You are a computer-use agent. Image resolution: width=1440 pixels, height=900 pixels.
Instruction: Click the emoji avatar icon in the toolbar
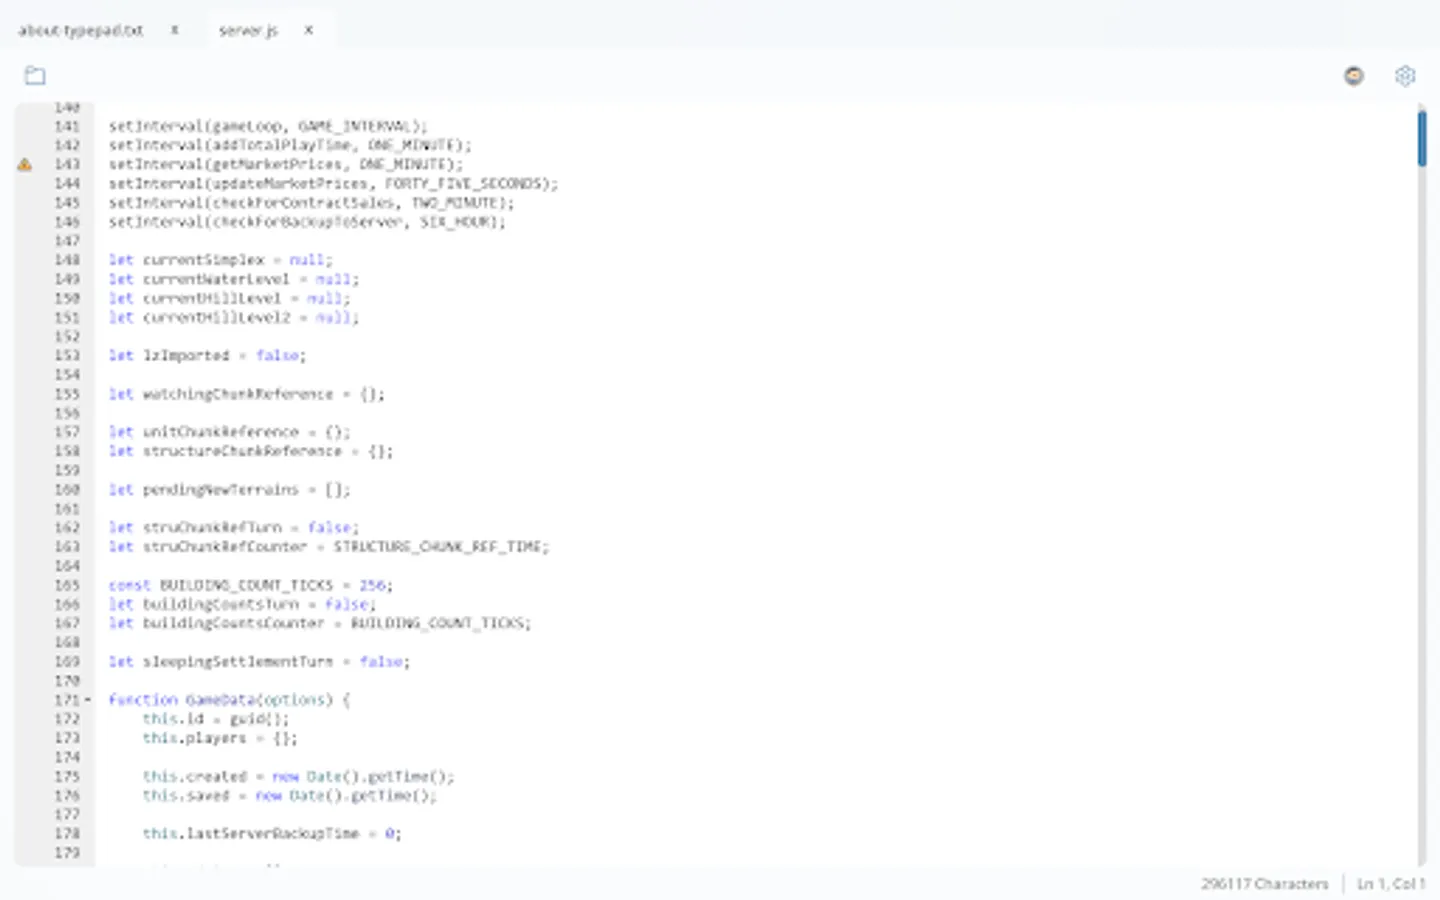[1353, 75]
